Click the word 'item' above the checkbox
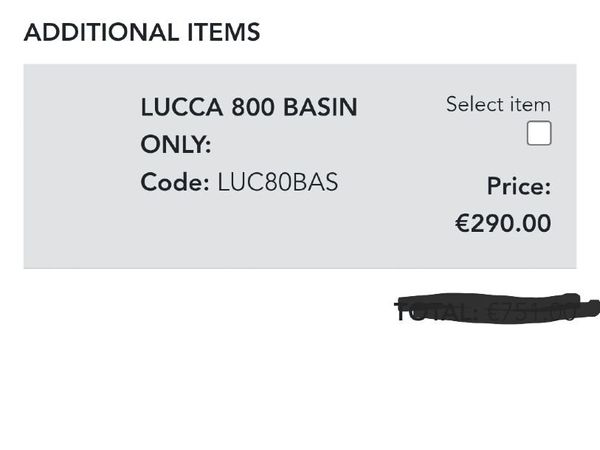This screenshot has width=600, height=450. 530,104
